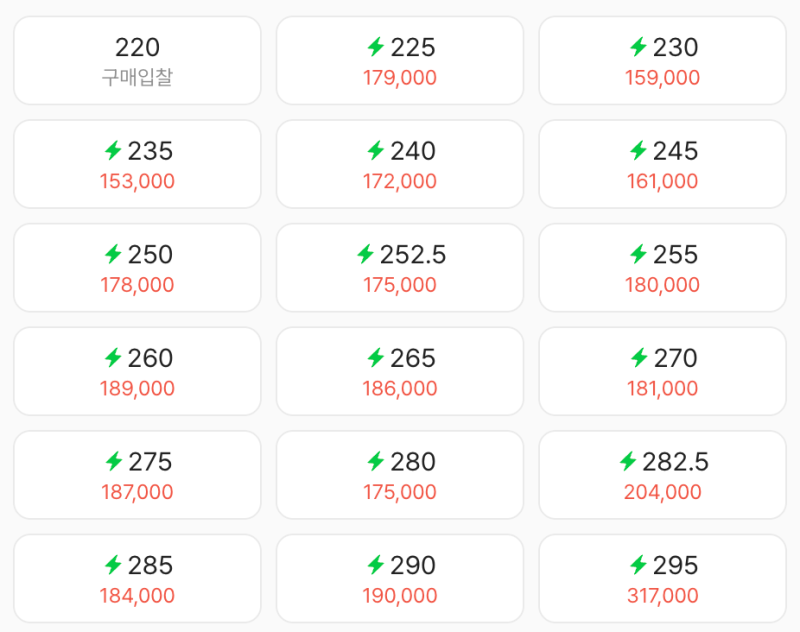The image size is (800, 632).
Task: Tap the bolt icon next to 260
Action: (113, 358)
